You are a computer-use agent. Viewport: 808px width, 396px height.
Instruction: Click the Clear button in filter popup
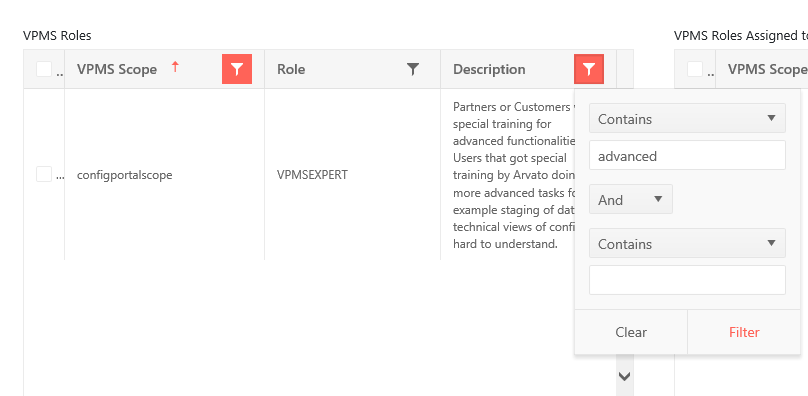pyautogui.click(x=631, y=332)
